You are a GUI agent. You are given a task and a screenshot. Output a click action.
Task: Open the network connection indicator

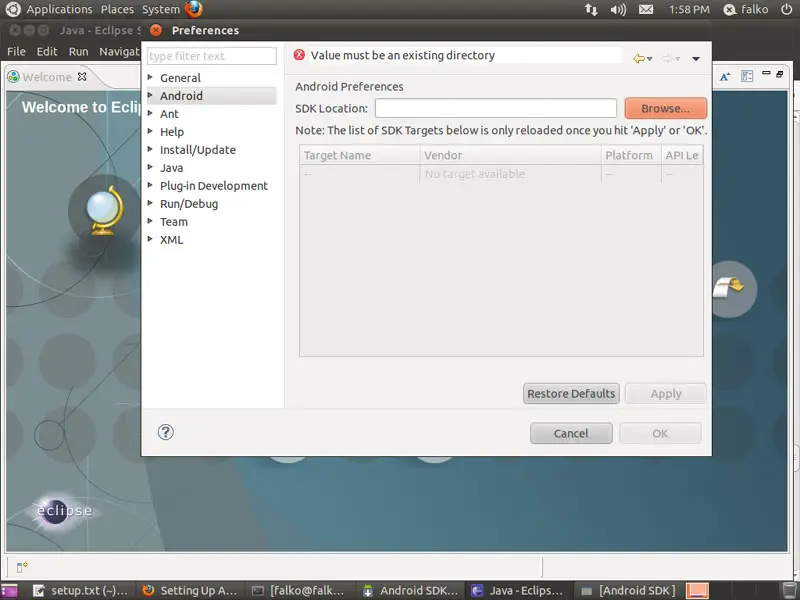click(591, 9)
